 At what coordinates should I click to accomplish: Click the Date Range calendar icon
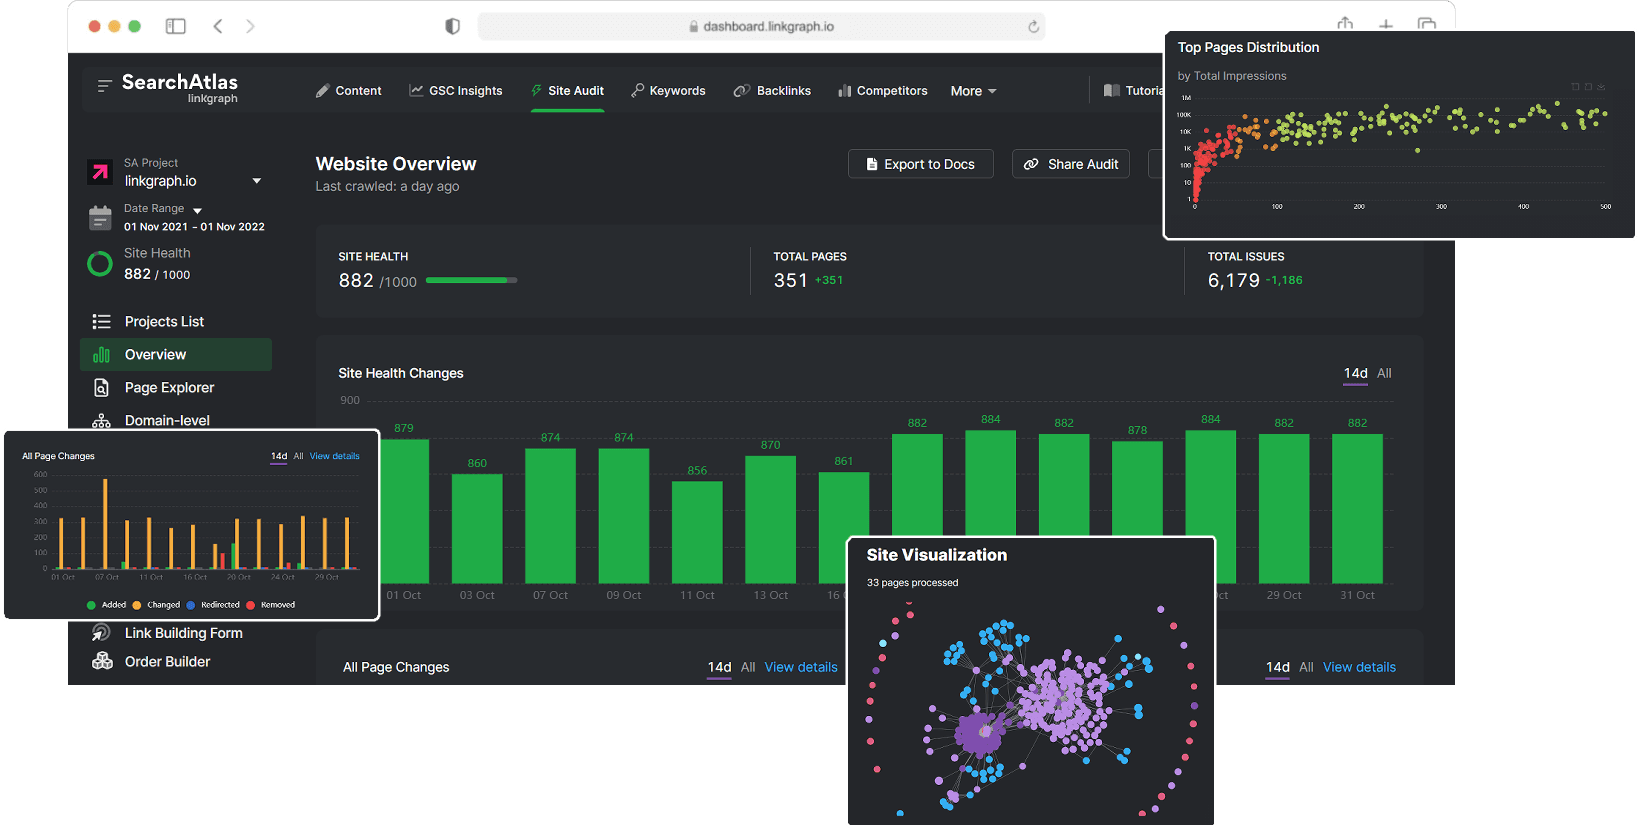pos(100,218)
